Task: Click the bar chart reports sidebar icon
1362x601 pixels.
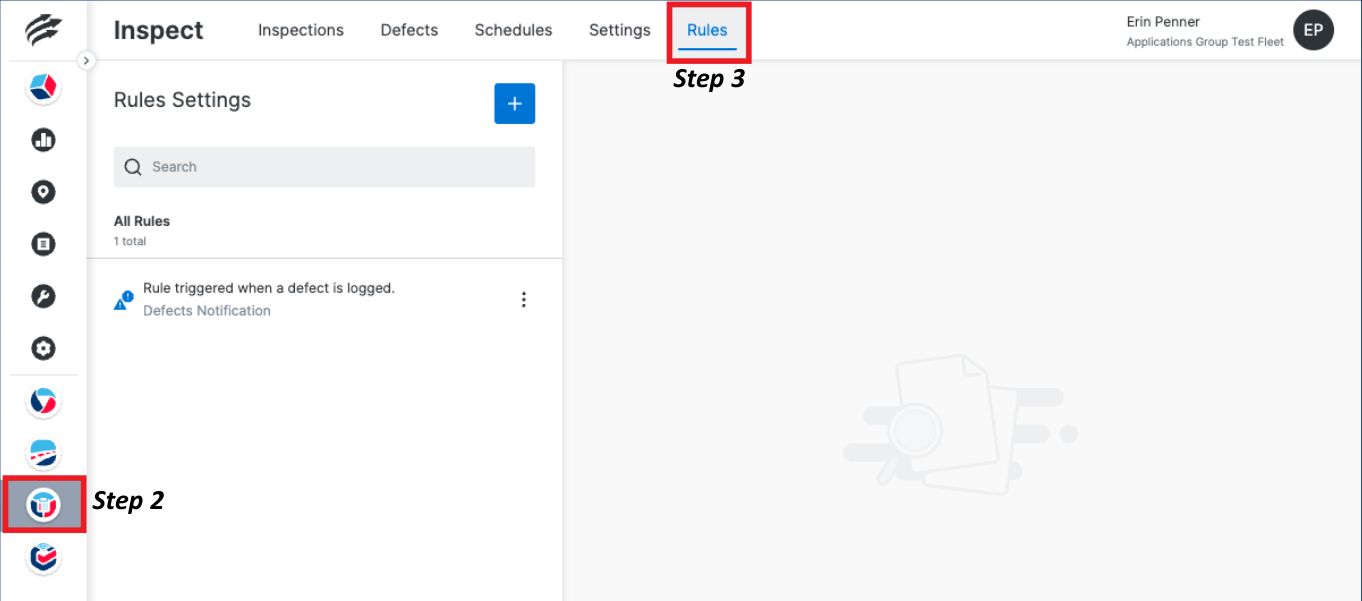Action: [x=43, y=140]
